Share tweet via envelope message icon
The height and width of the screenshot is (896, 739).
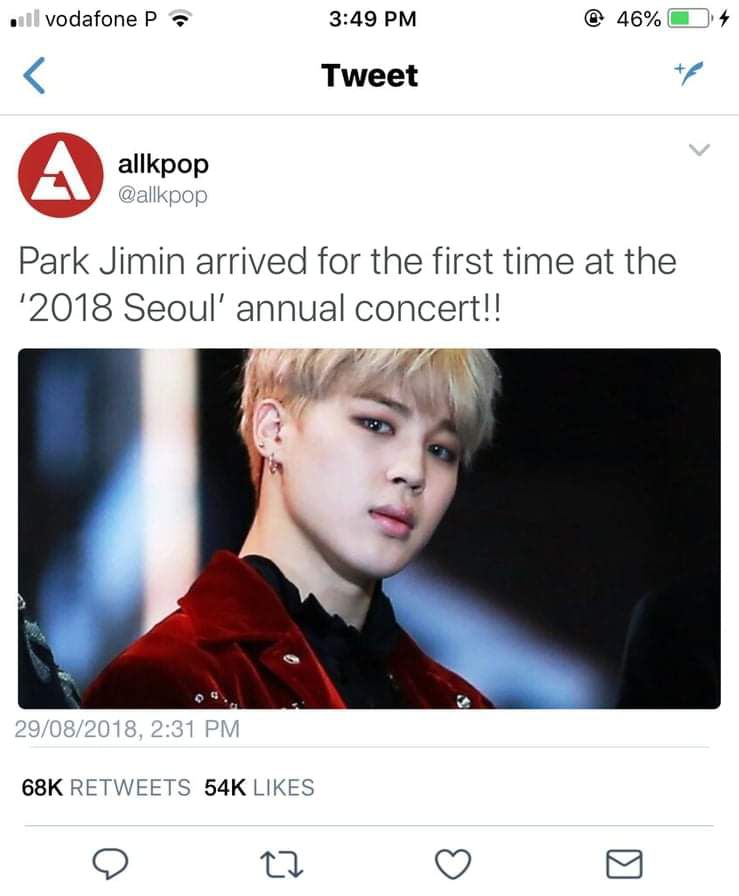pos(624,863)
